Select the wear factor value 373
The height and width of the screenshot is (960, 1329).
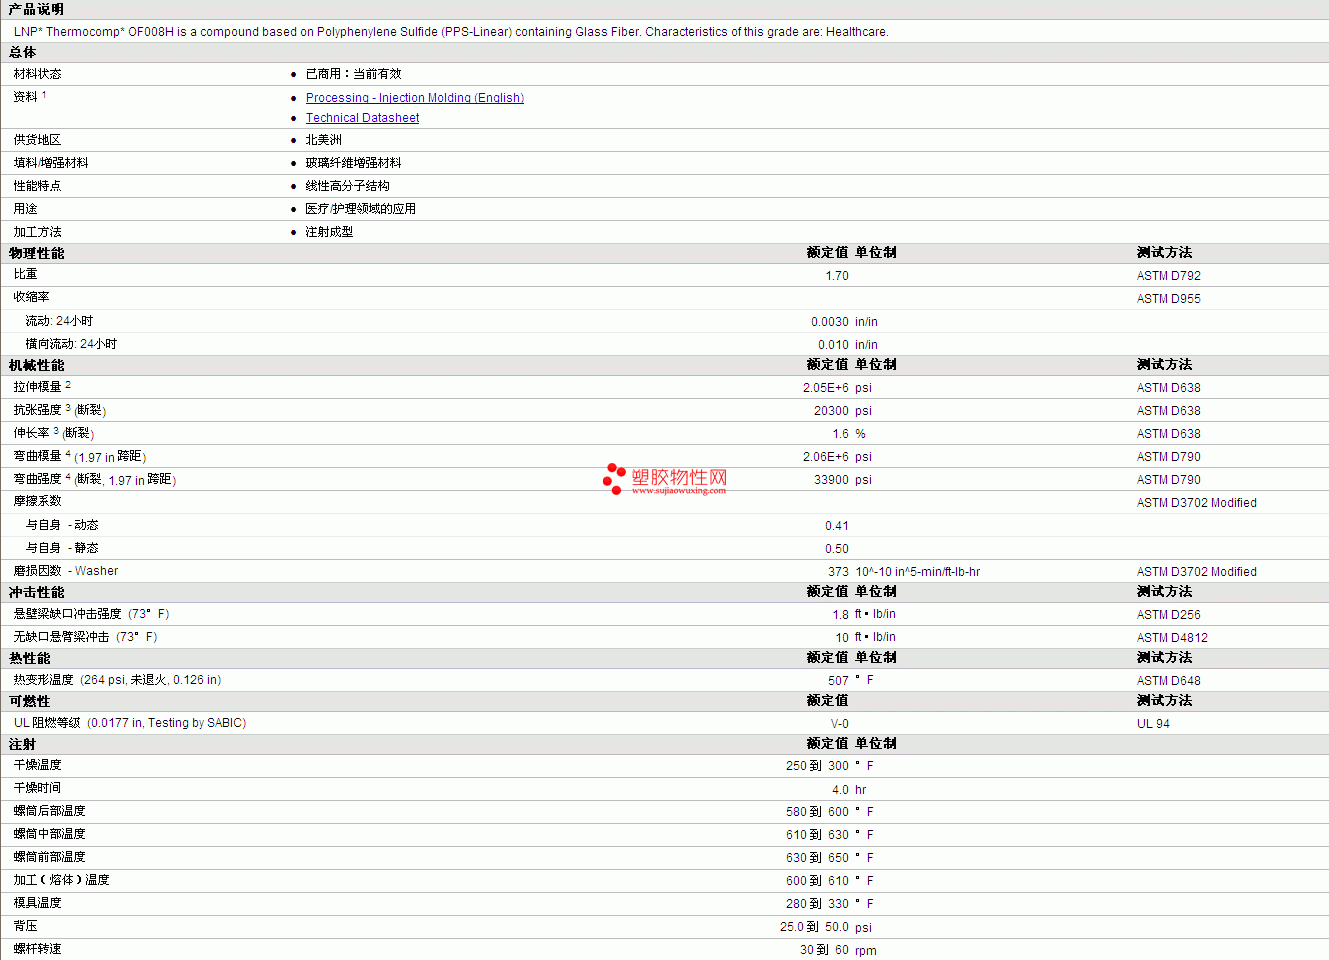pyautogui.click(x=838, y=572)
